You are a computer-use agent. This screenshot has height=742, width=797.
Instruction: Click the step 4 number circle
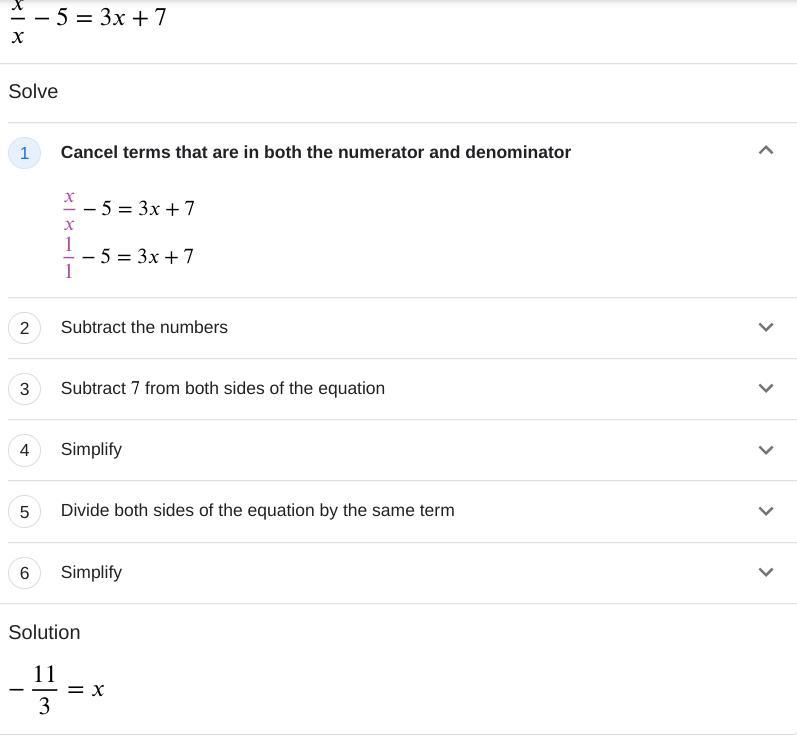tap(24, 450)
